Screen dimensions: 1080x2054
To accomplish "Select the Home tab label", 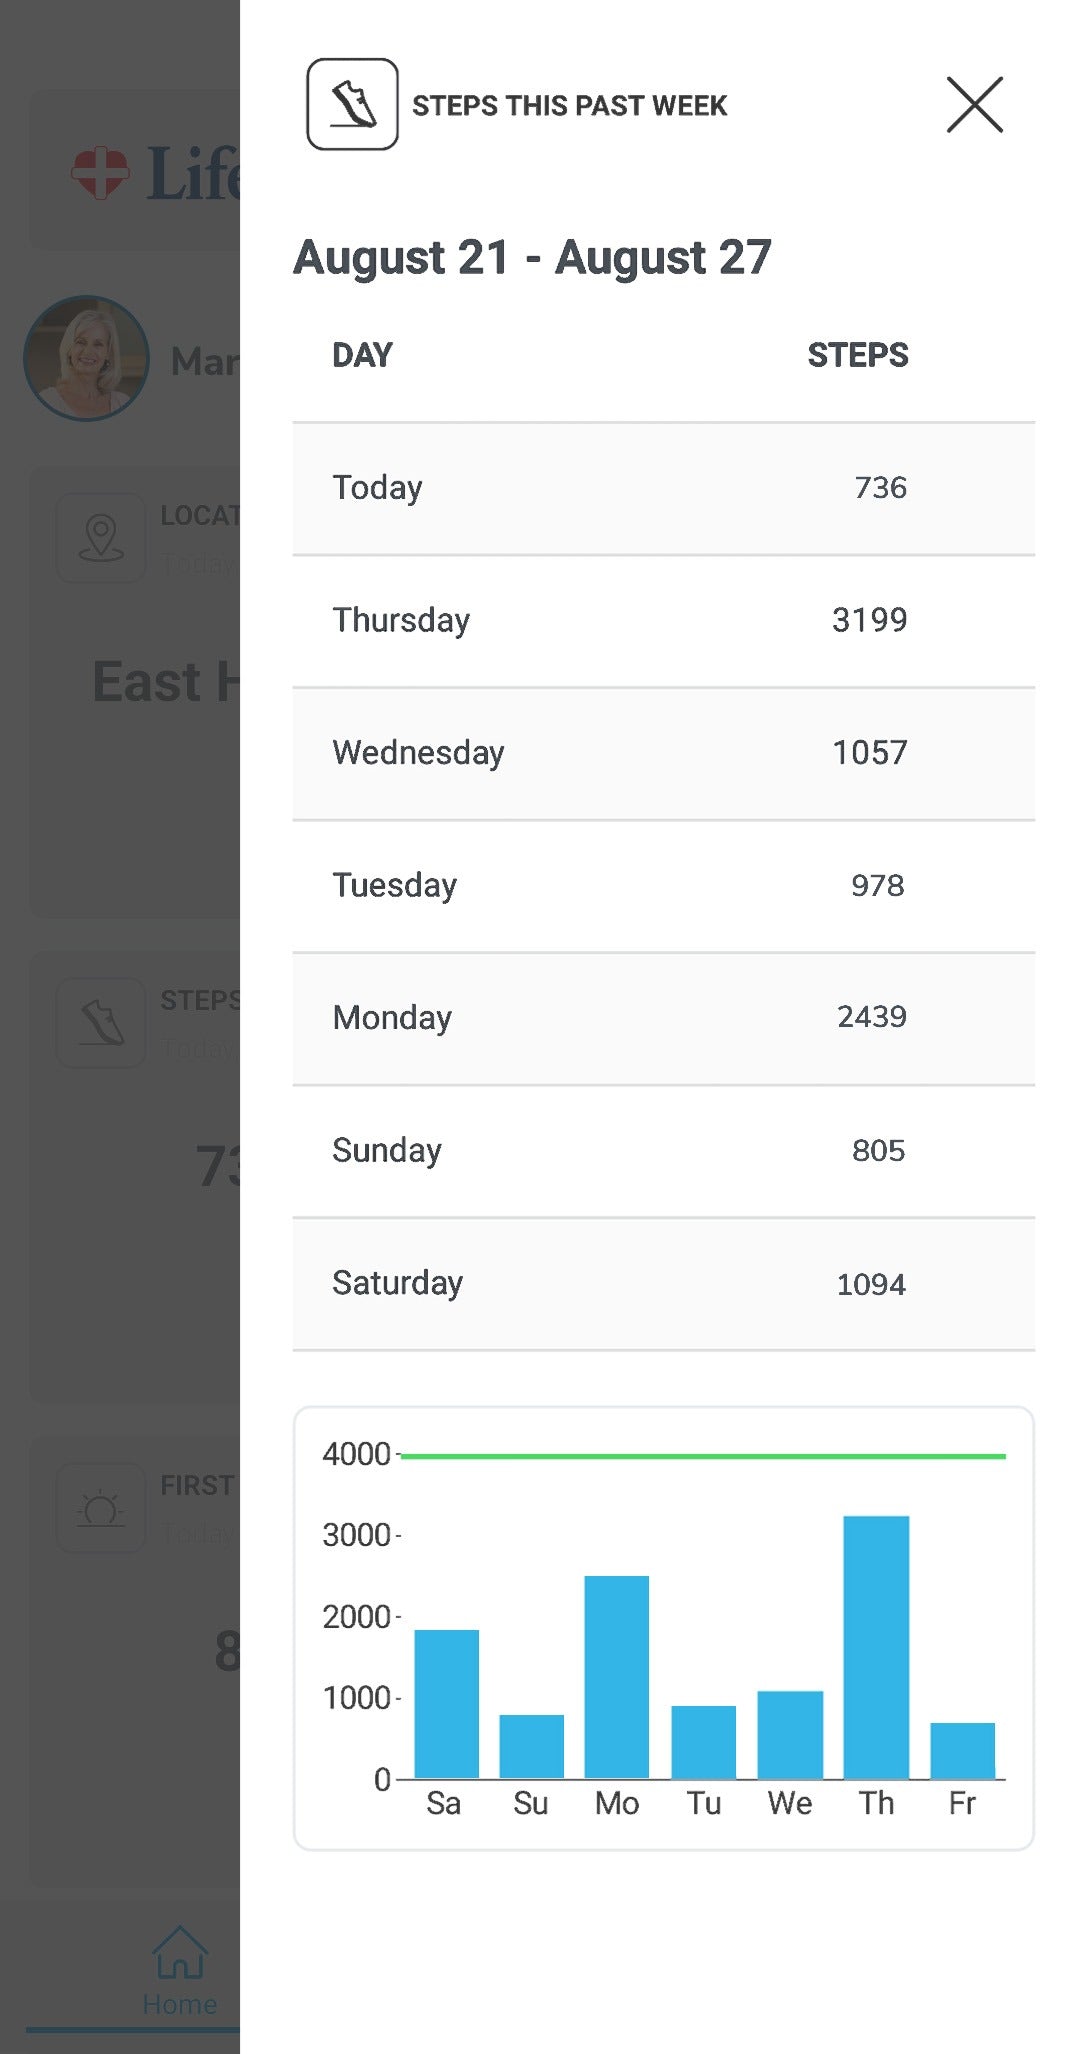I will coord(180,2004).
